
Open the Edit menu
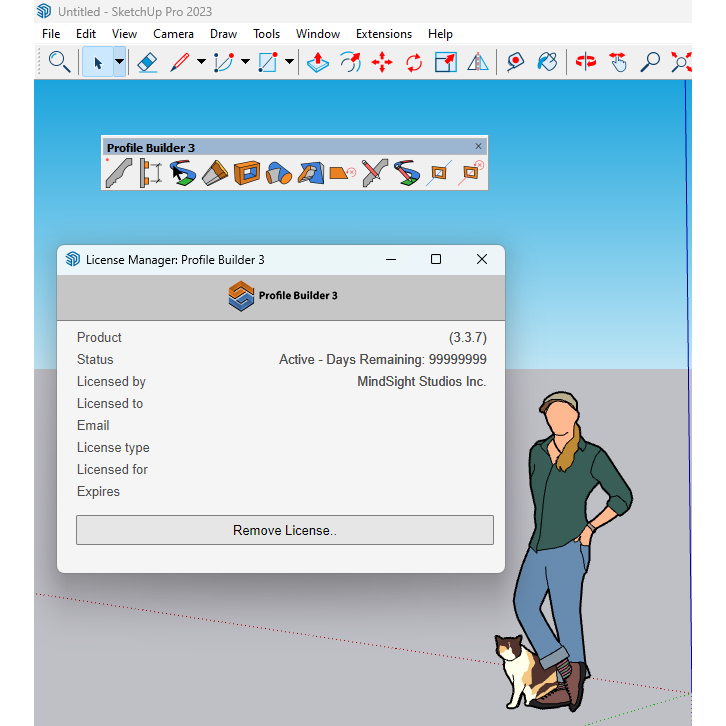pos(86,34)
